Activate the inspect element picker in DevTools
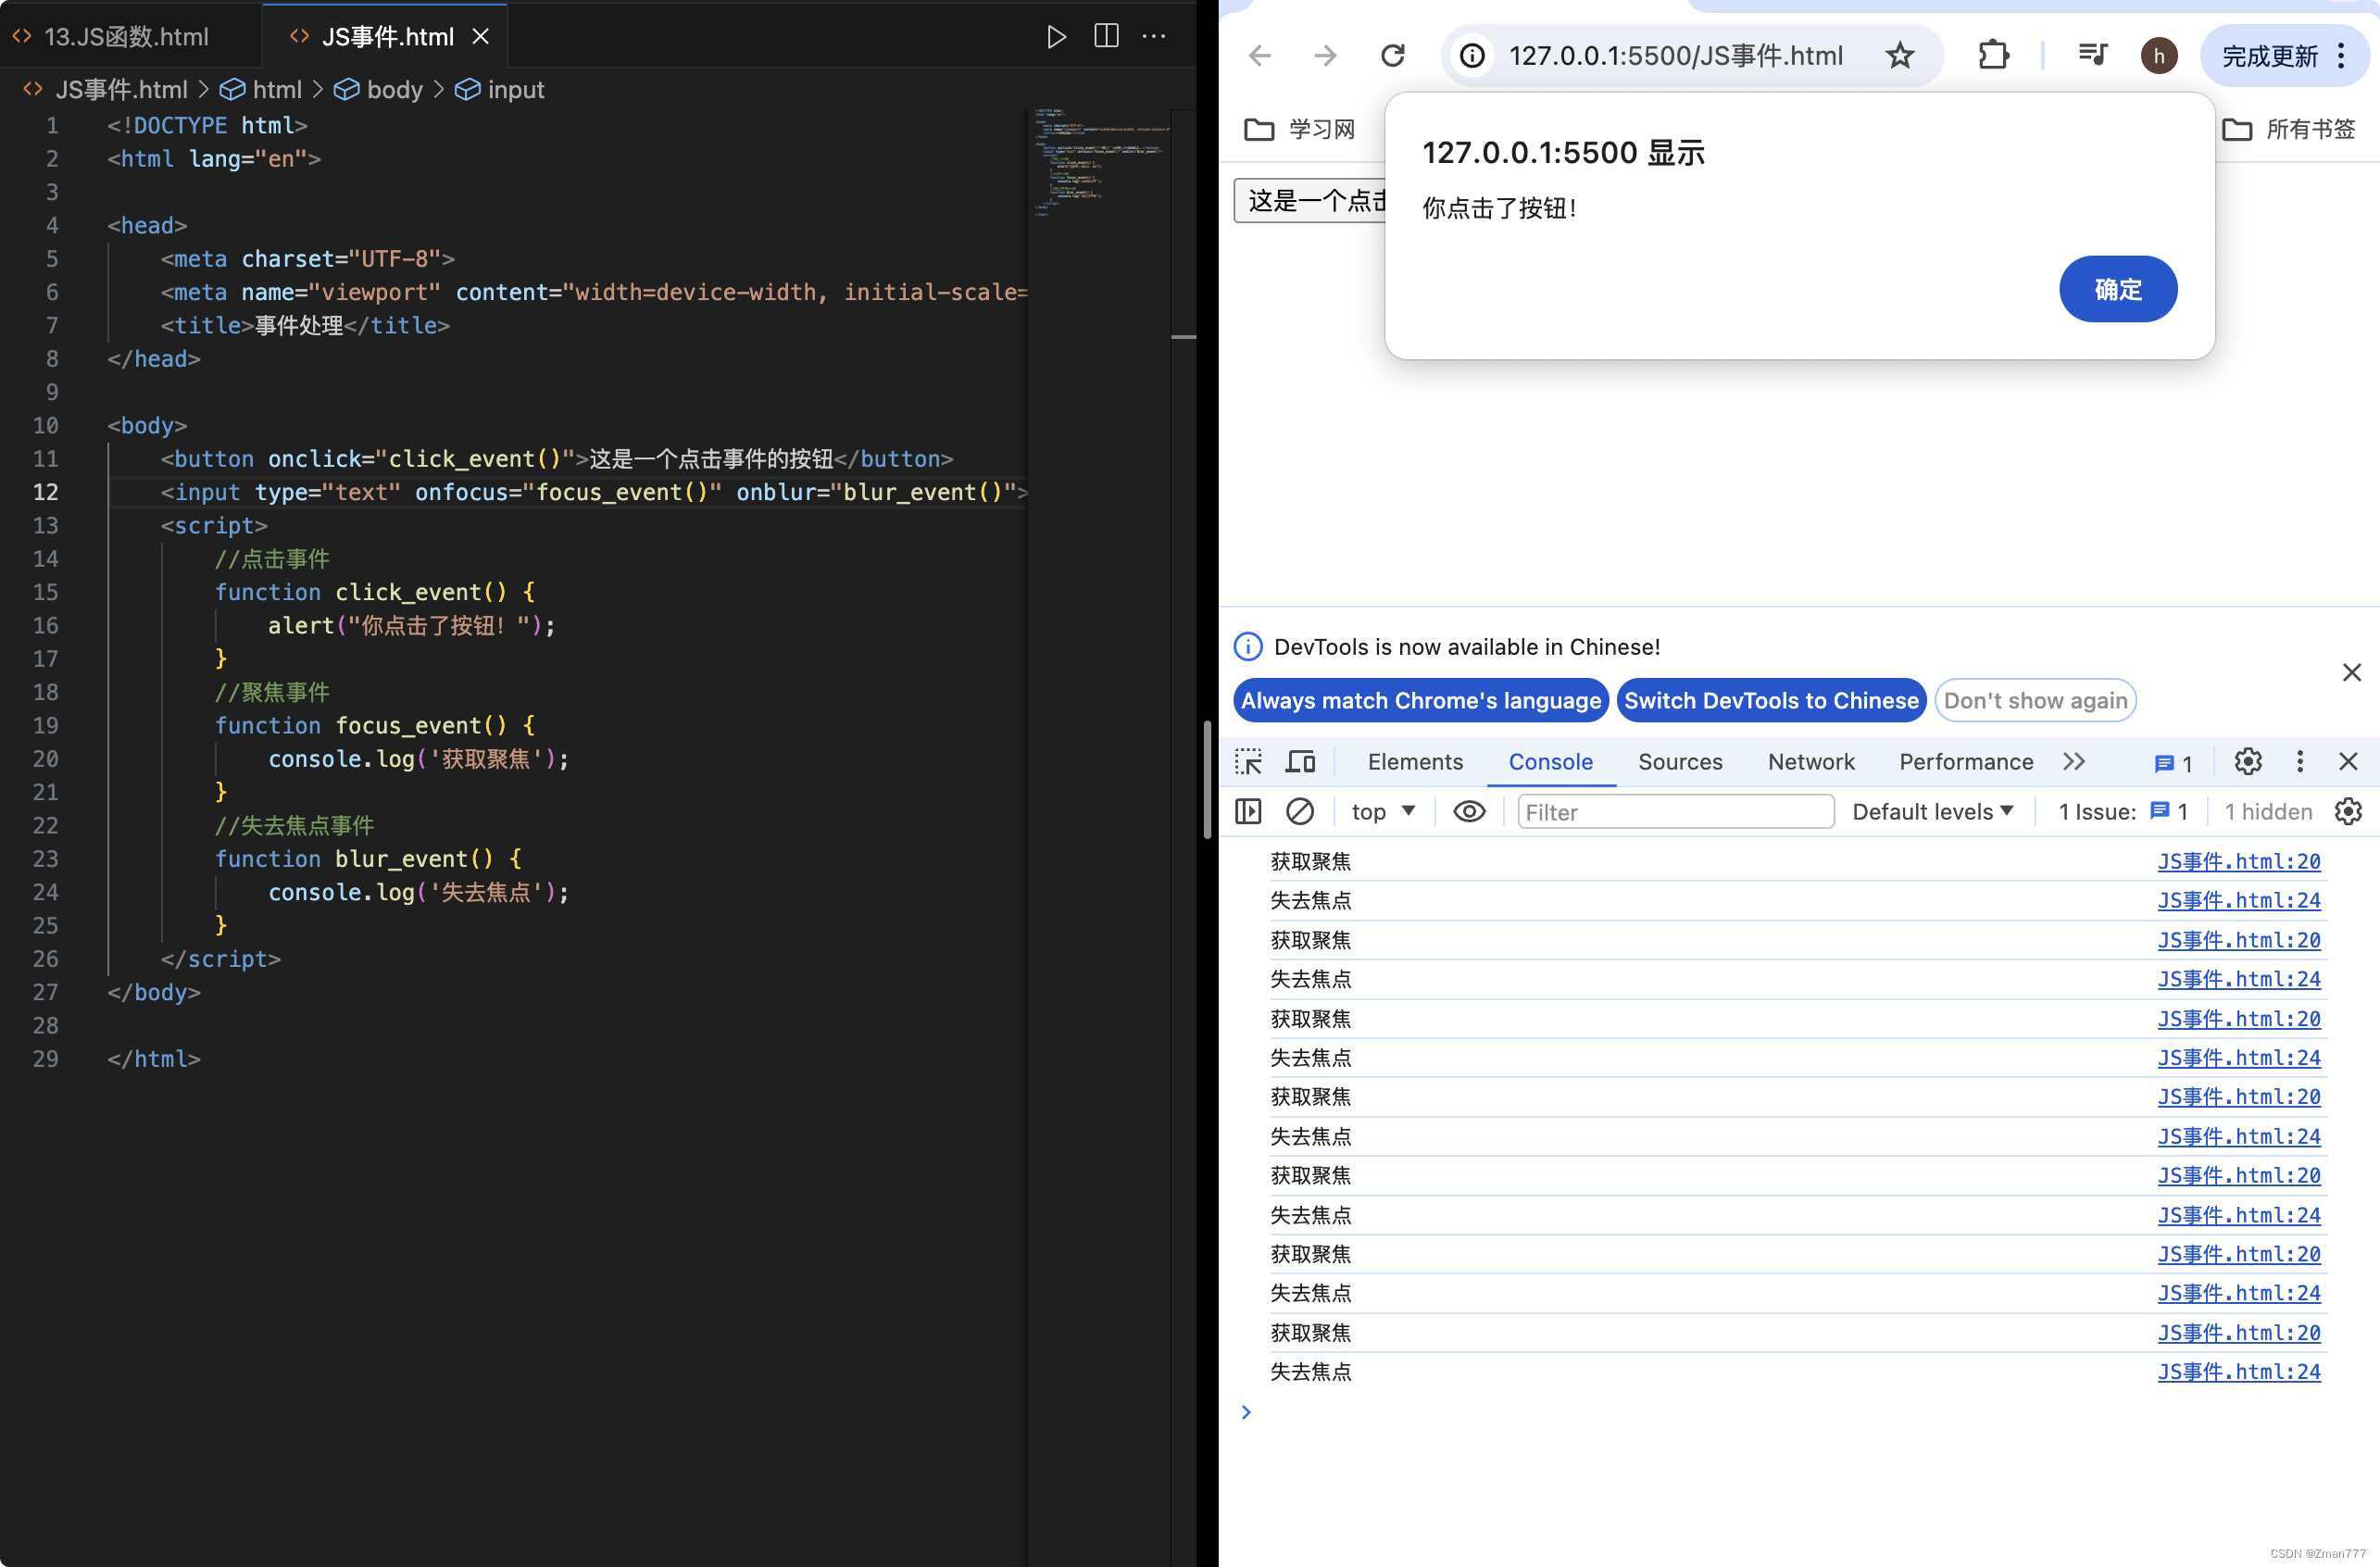The image size is (2380, 1567). (1248, 761)
